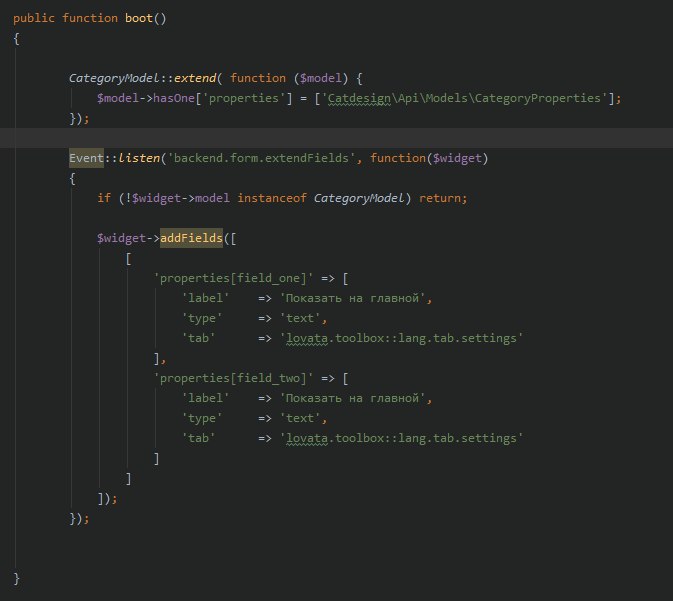673x601 pixels.
Task: Click the '$widget' parameter in function($widget)
Action: 457,158
